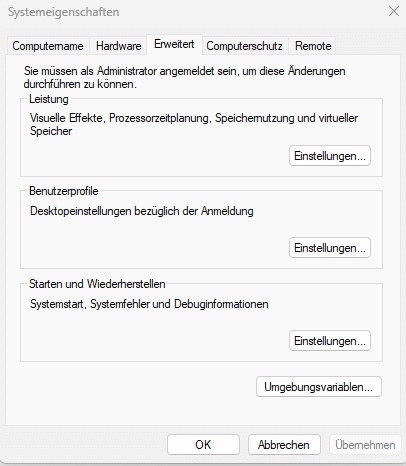Confirm the dialog with OK
Viewport: 406px width, 466px height.
coord(203,445)
